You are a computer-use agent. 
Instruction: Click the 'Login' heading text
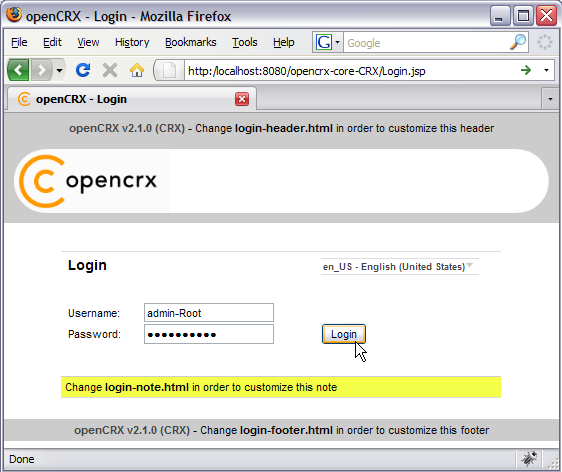point(87,265)
